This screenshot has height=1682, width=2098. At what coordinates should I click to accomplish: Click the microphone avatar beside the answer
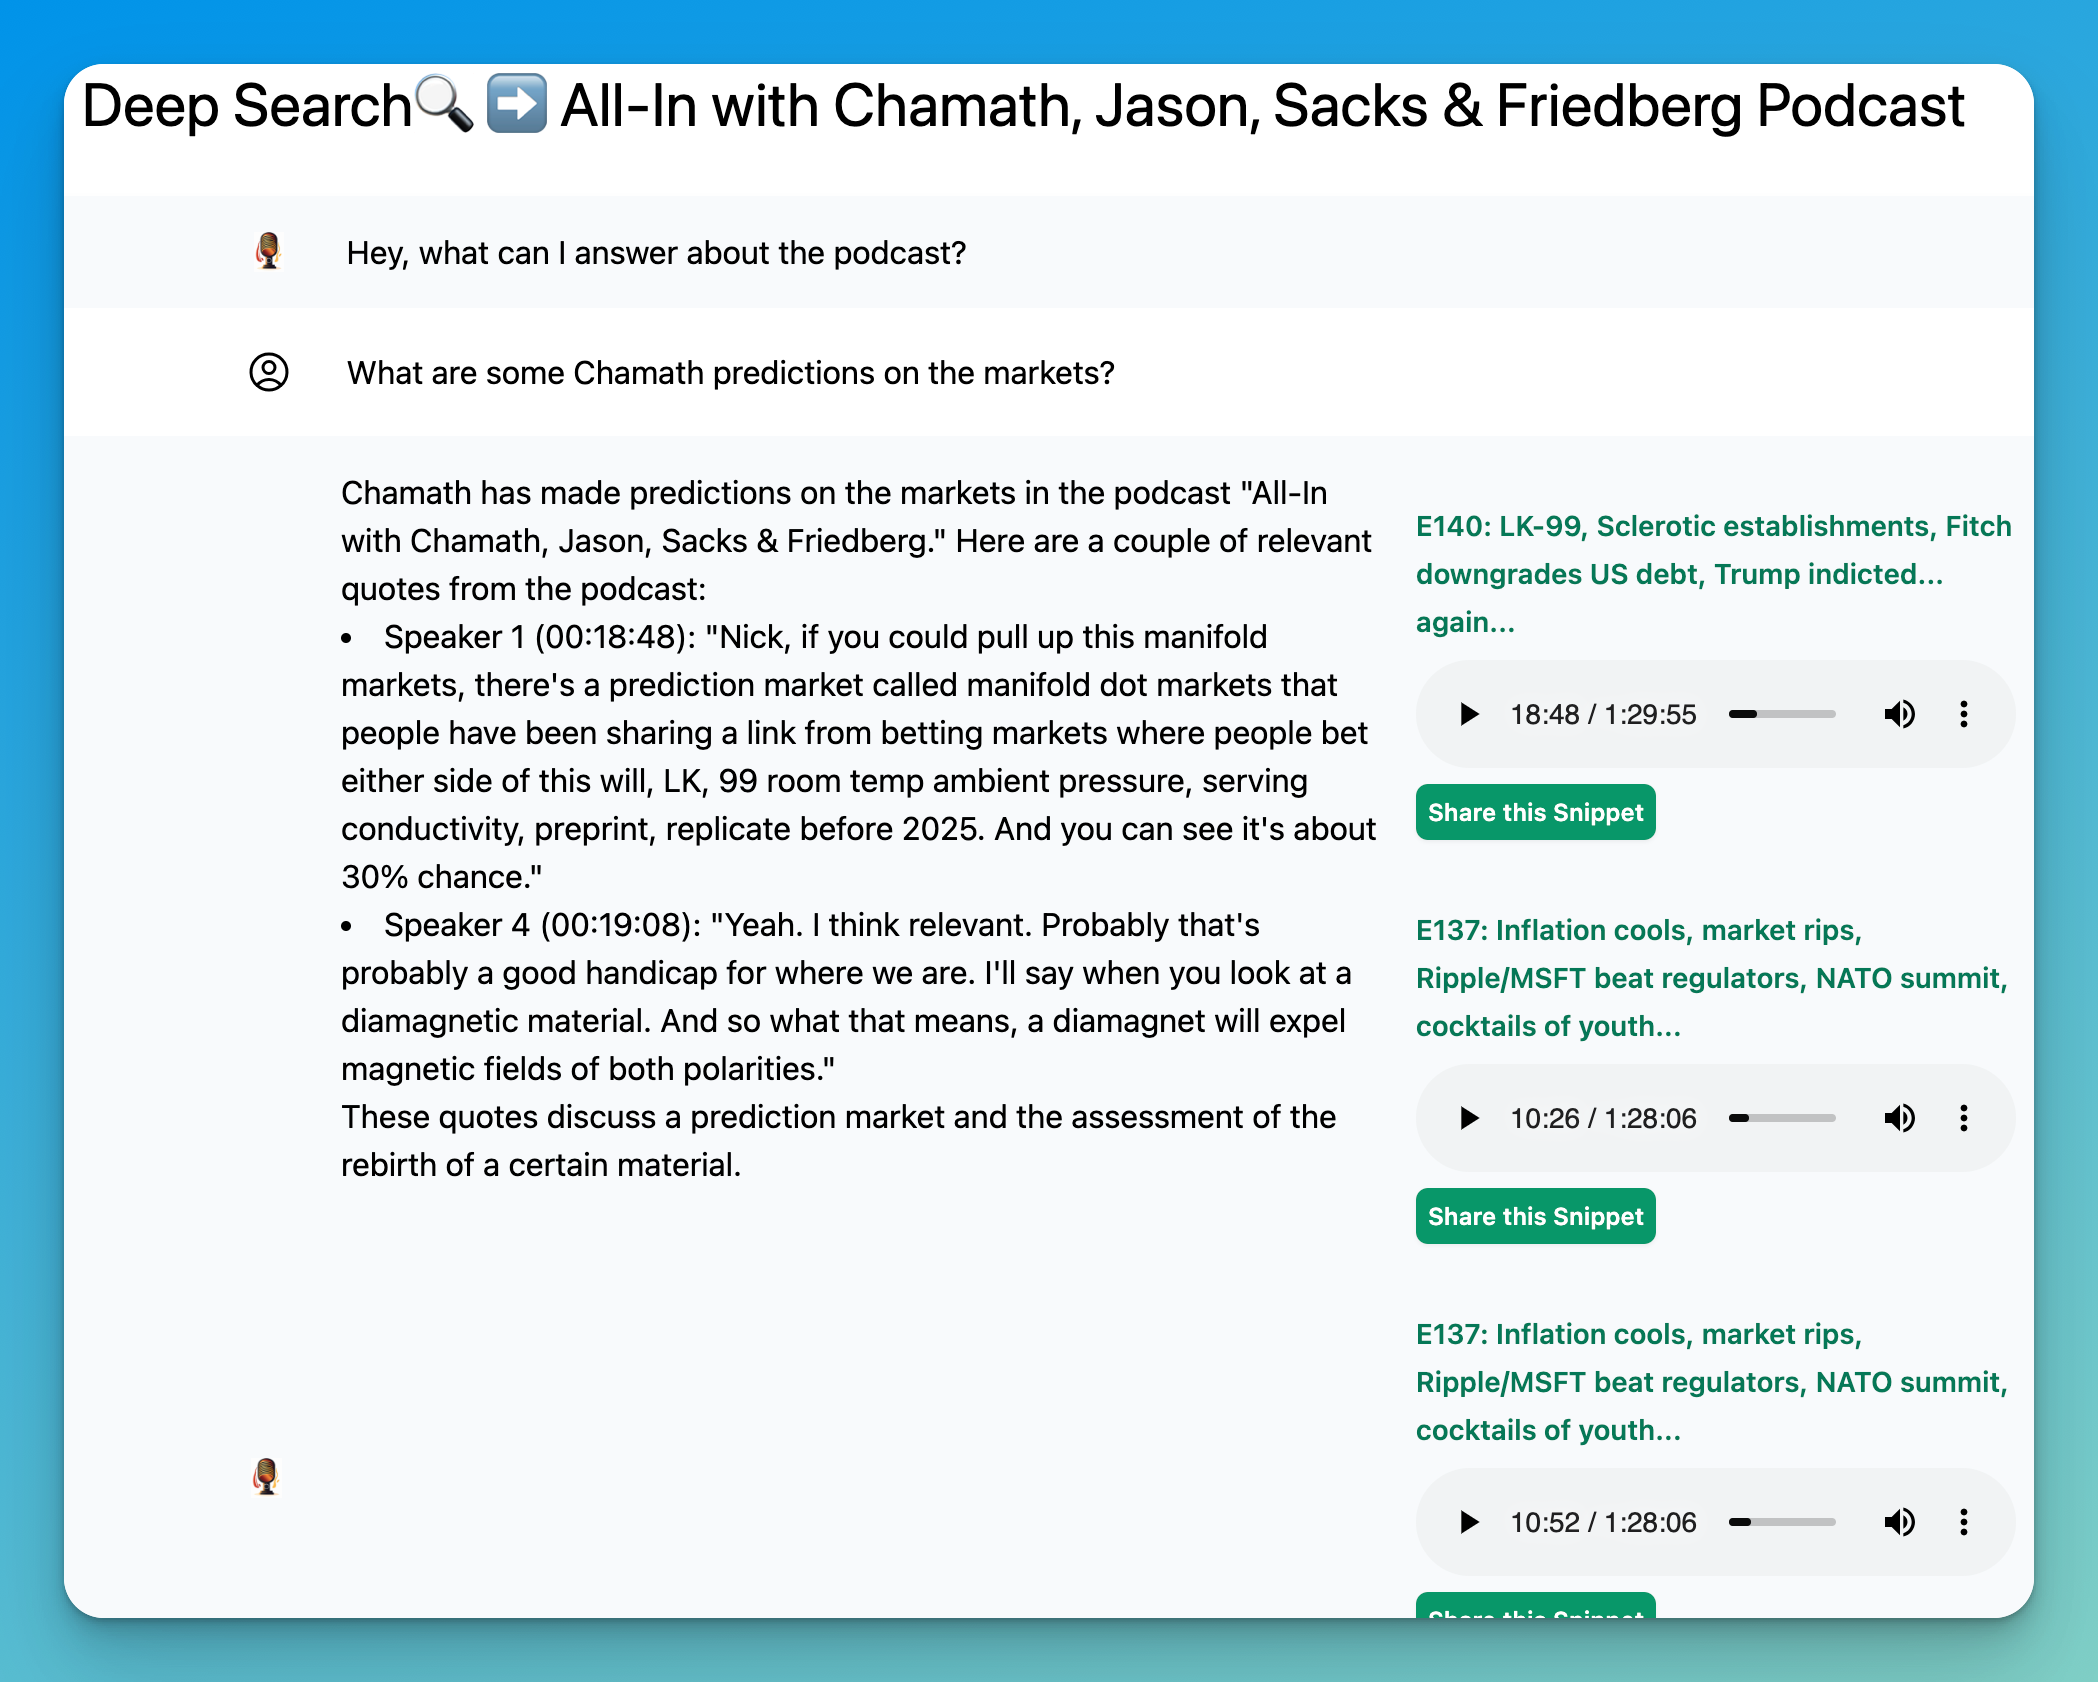pos(266,1476)
